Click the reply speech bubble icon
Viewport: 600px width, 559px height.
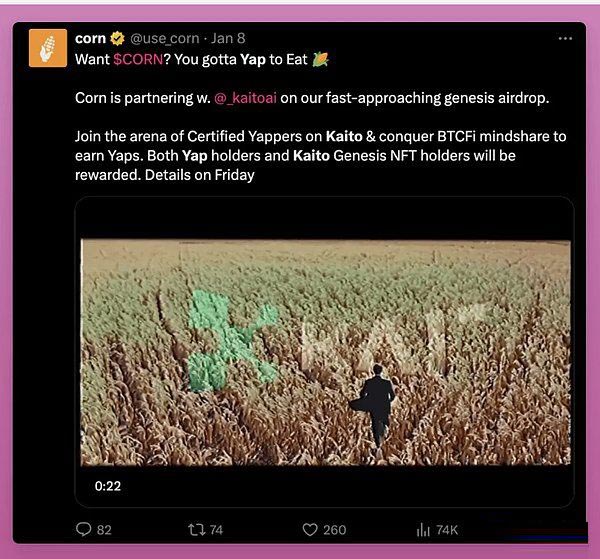pyautogui.click(x=83, y=529)
